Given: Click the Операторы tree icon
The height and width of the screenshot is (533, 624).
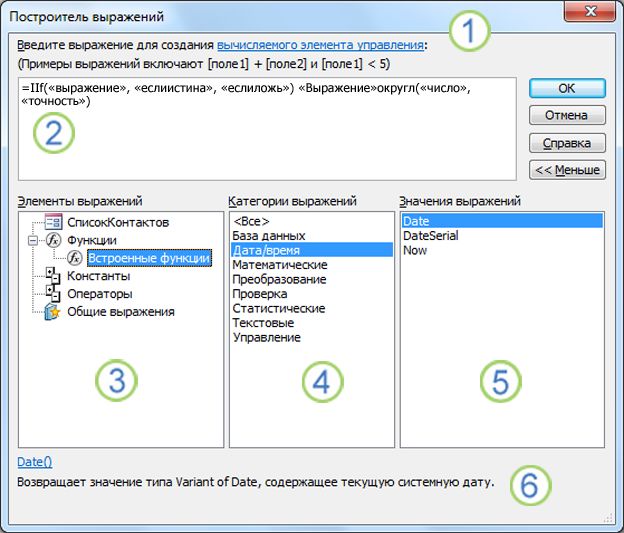Looking at the screenshot, I should [53, 294].
